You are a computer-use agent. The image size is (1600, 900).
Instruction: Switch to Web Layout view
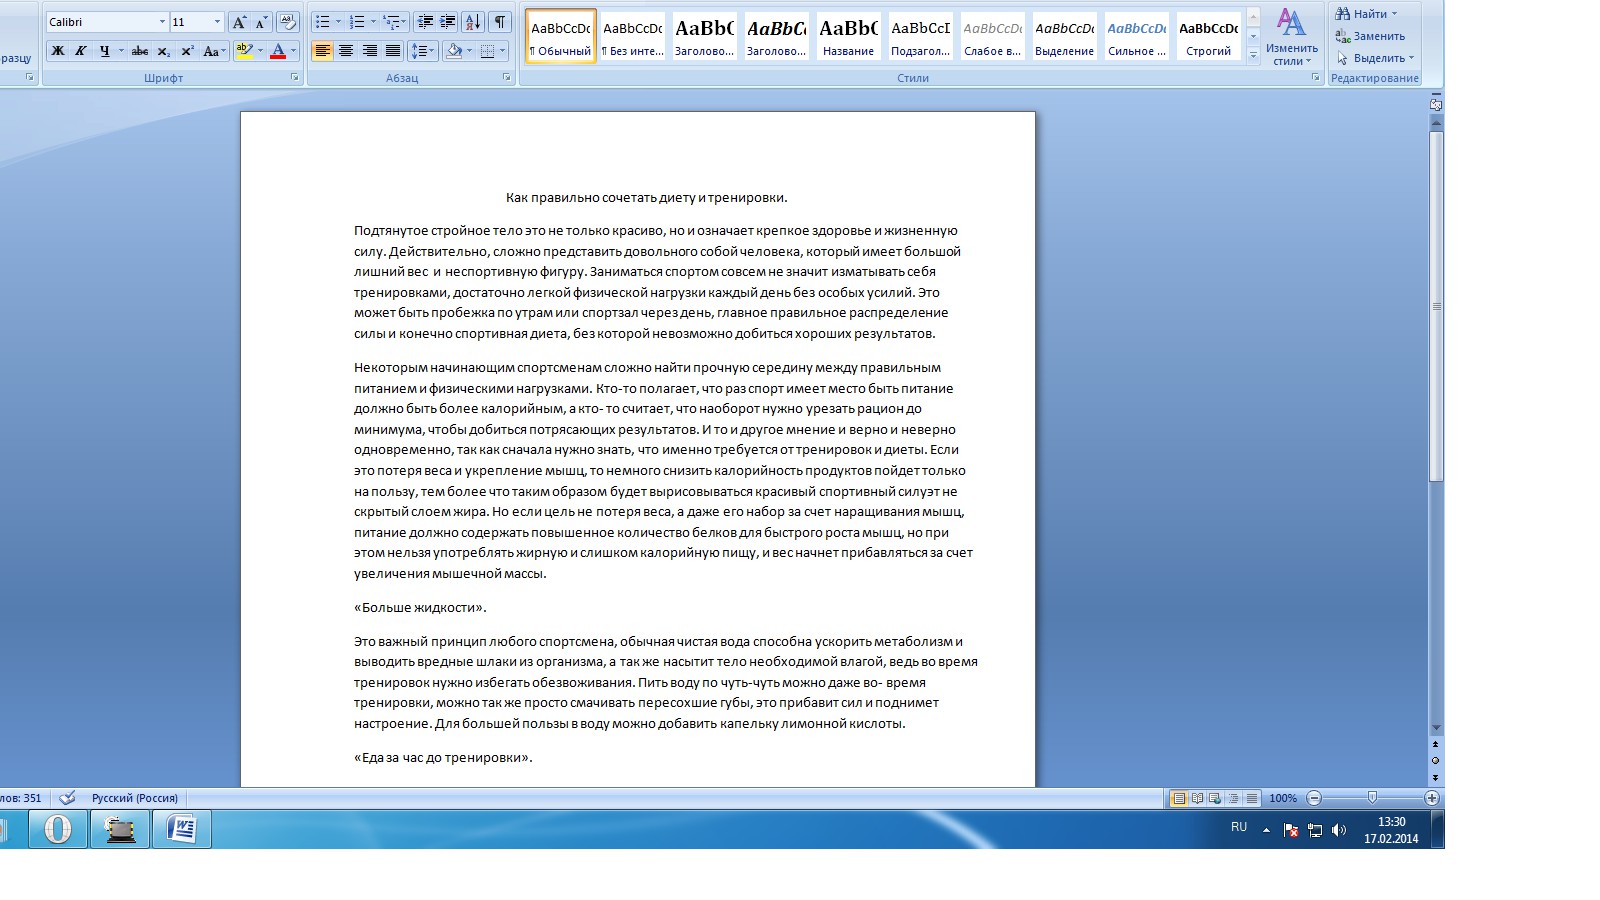point(1215,798)
